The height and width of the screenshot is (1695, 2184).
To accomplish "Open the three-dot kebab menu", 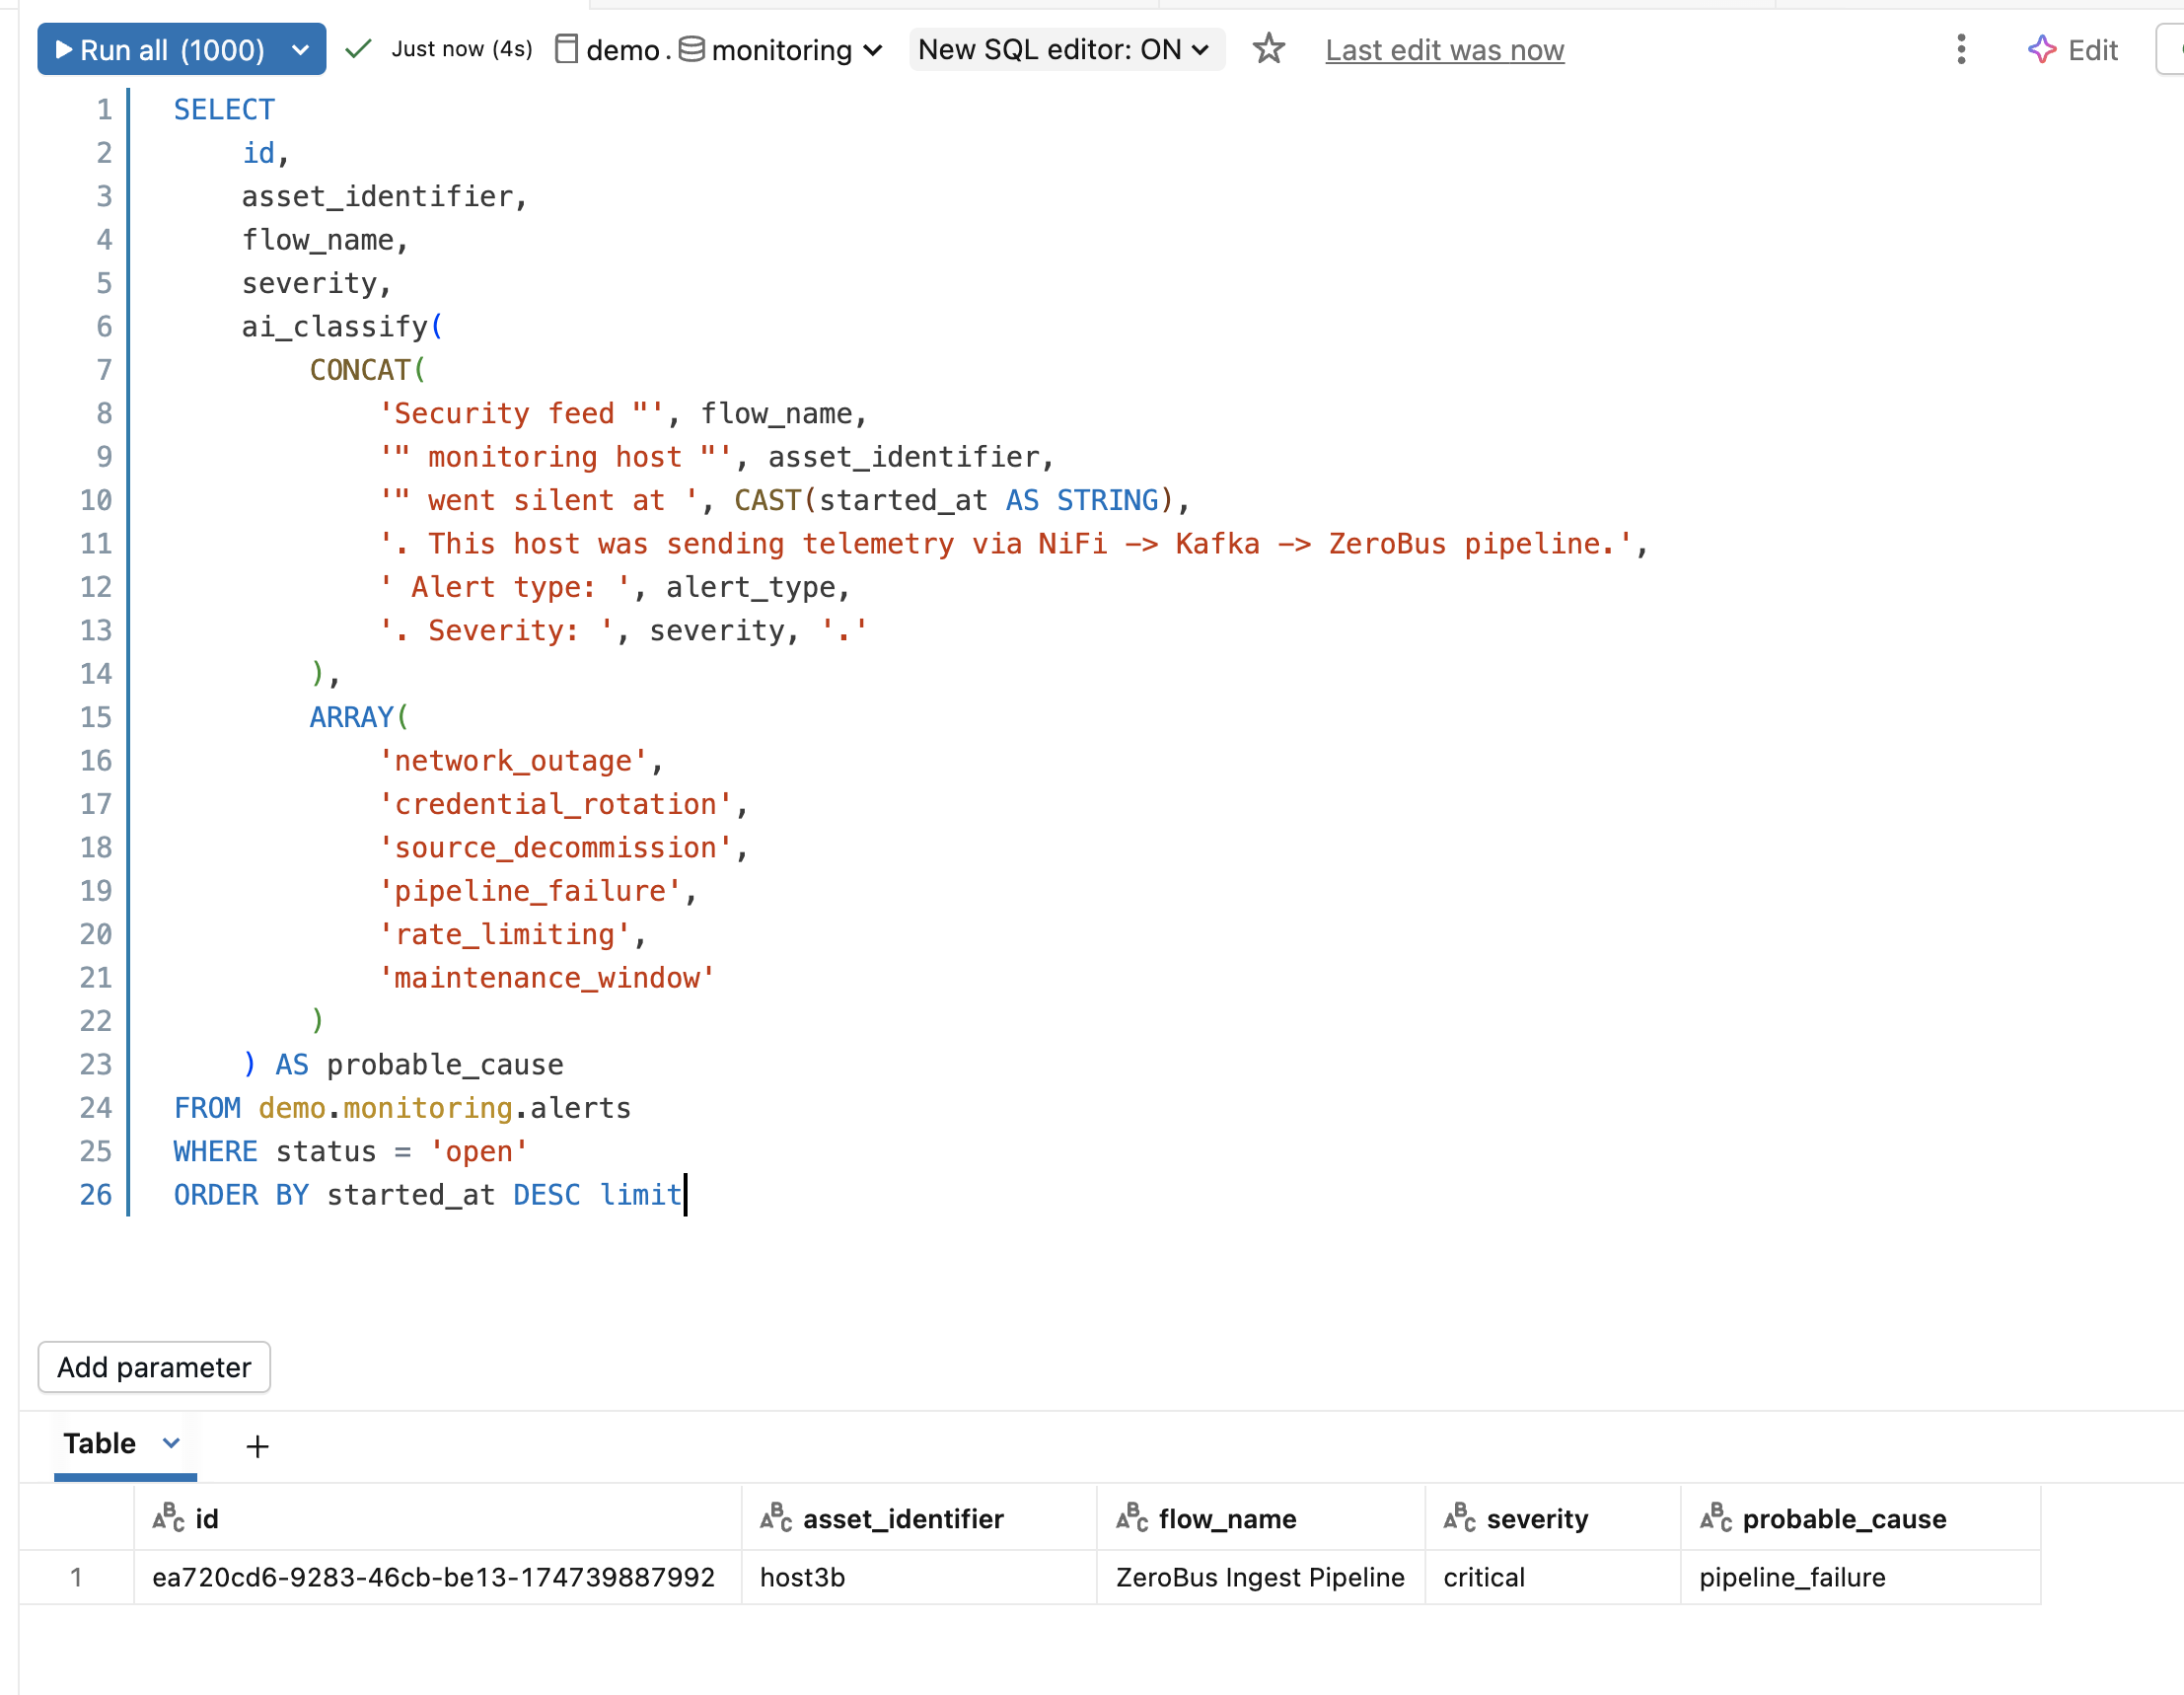I will (1961, 49).
